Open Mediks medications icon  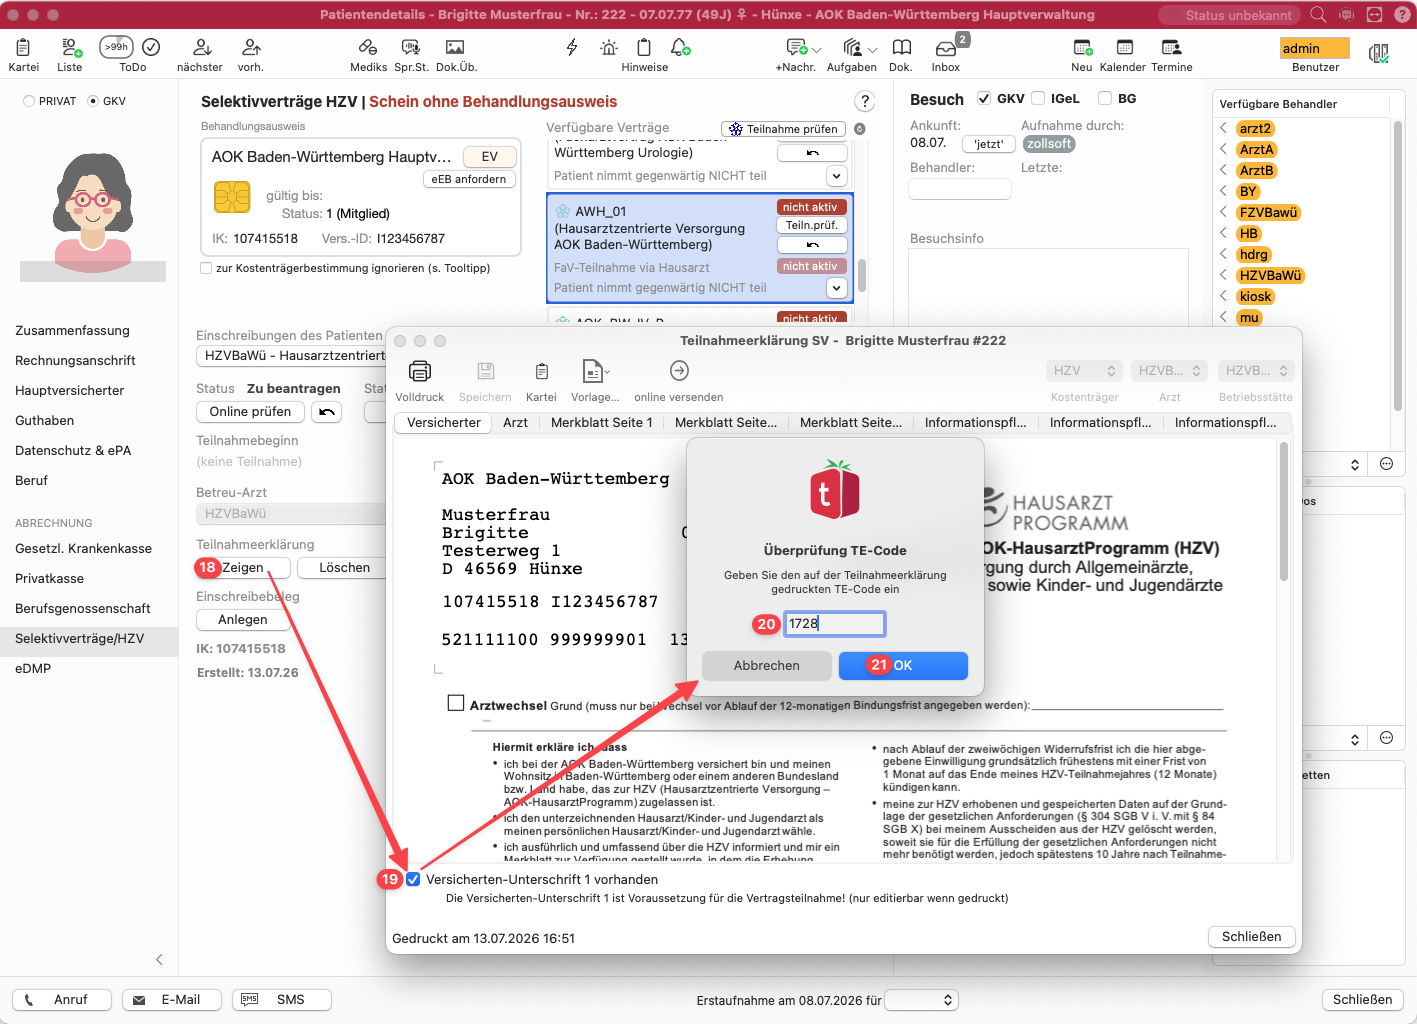pos(368,48)
